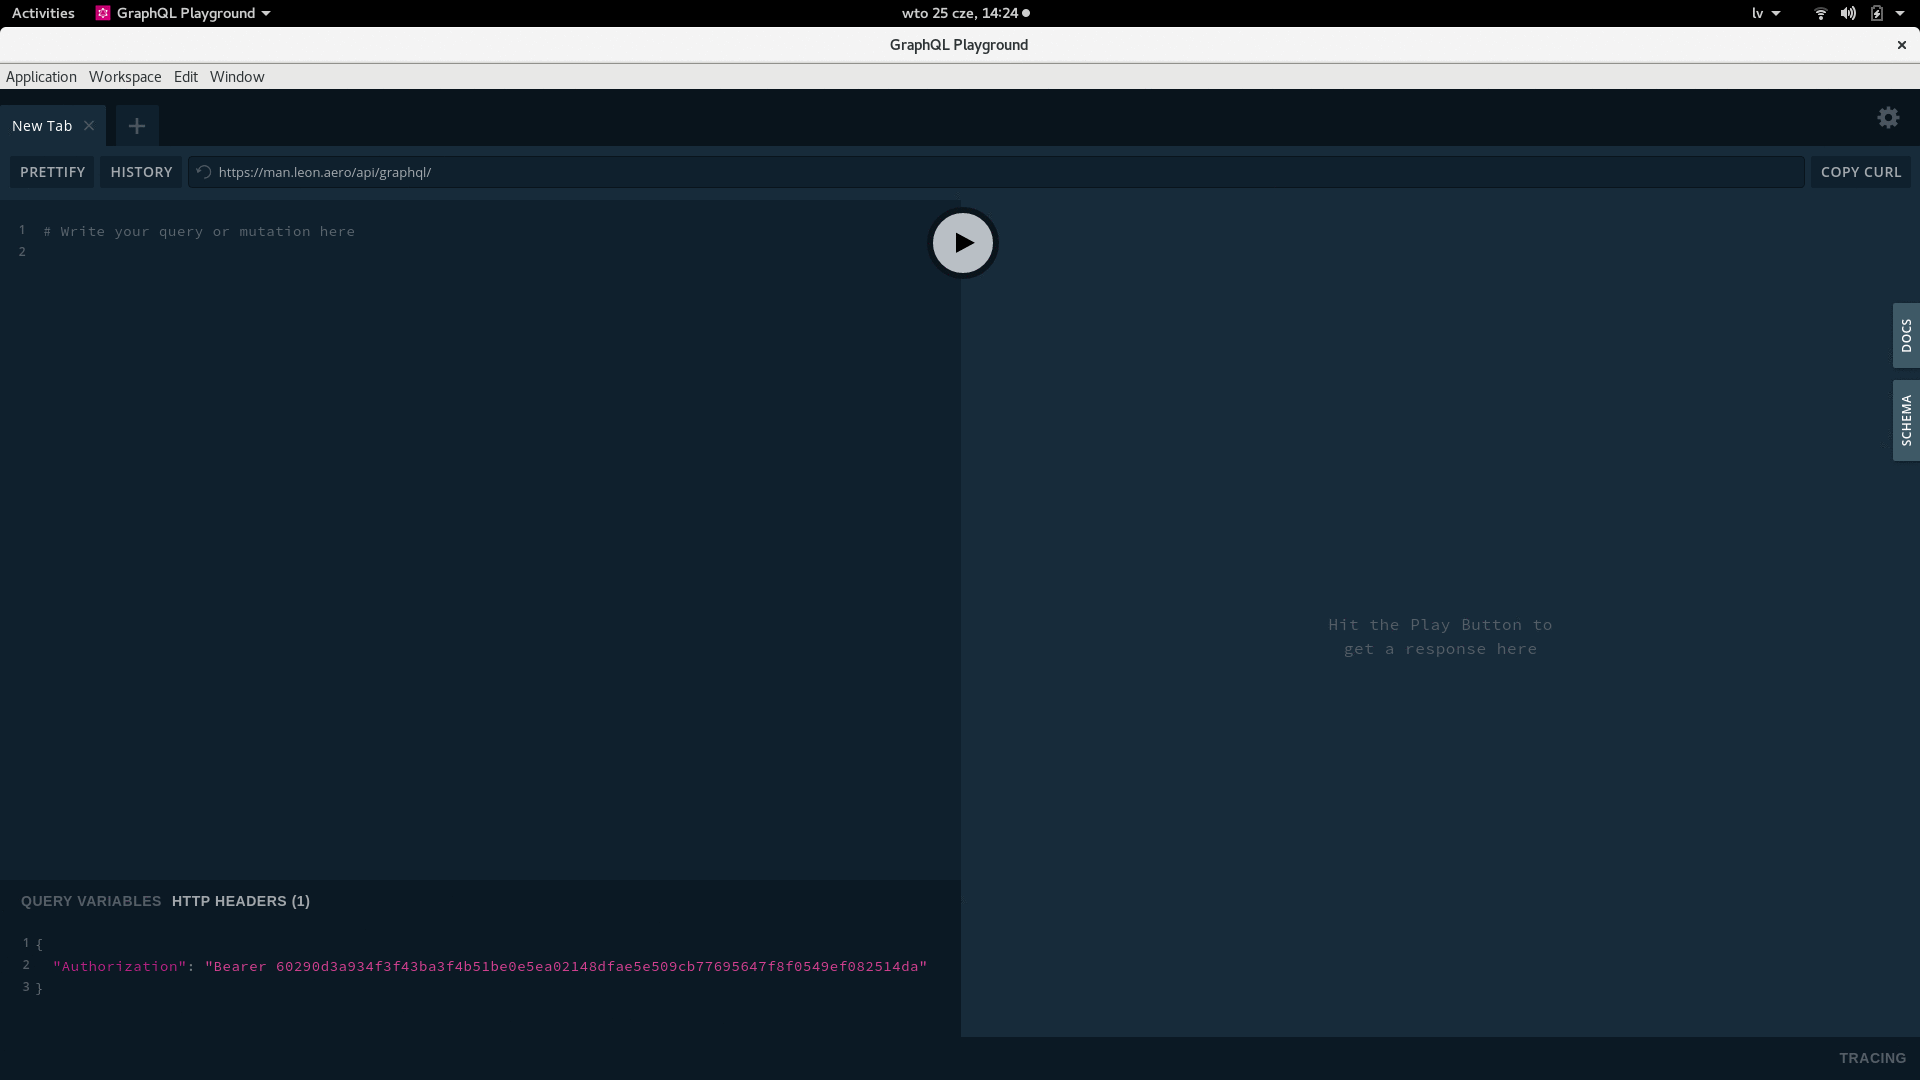Screen dimensions: 1920x1080
Task: Add a new tab with plus icon
Action: click(137, 126)
